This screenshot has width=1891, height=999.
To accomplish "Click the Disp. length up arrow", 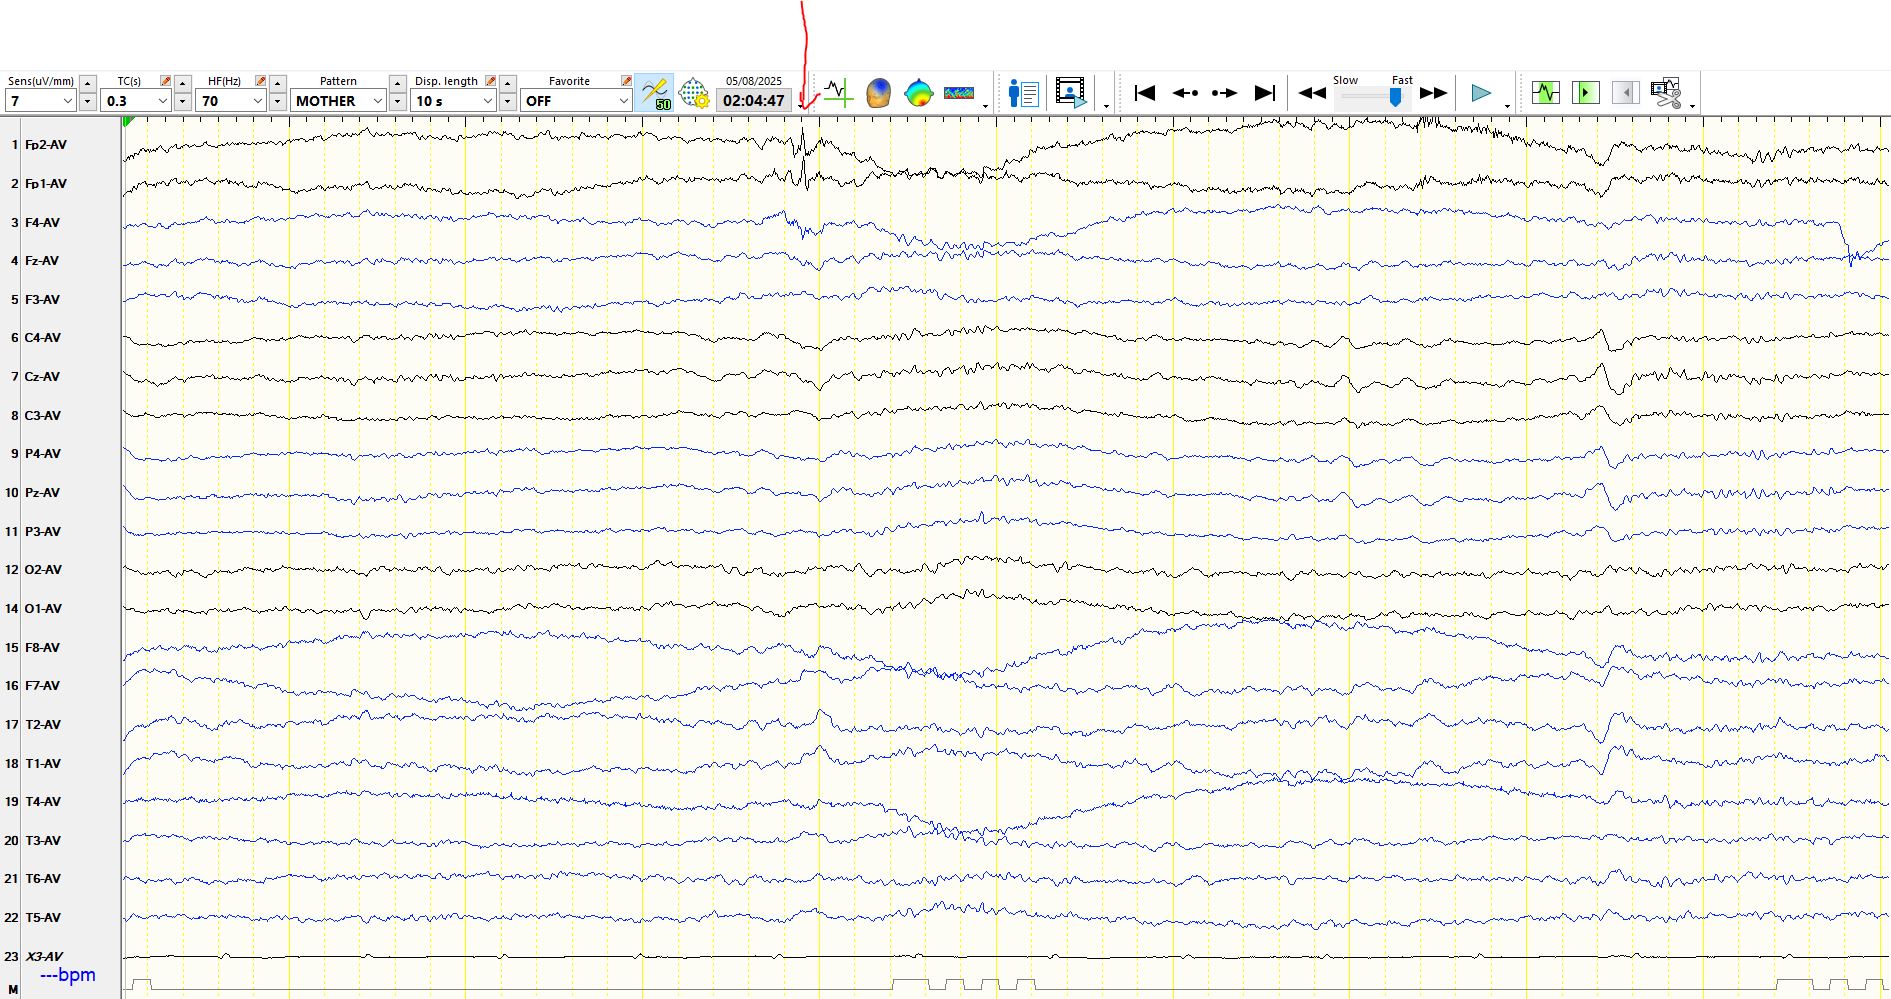I will (508, 83).
